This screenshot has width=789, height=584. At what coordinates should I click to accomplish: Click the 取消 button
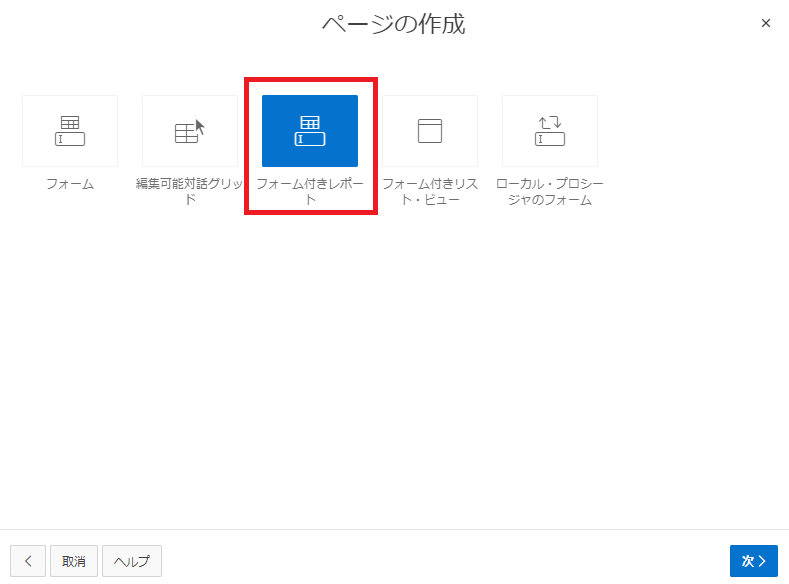[x=74, y=561]
